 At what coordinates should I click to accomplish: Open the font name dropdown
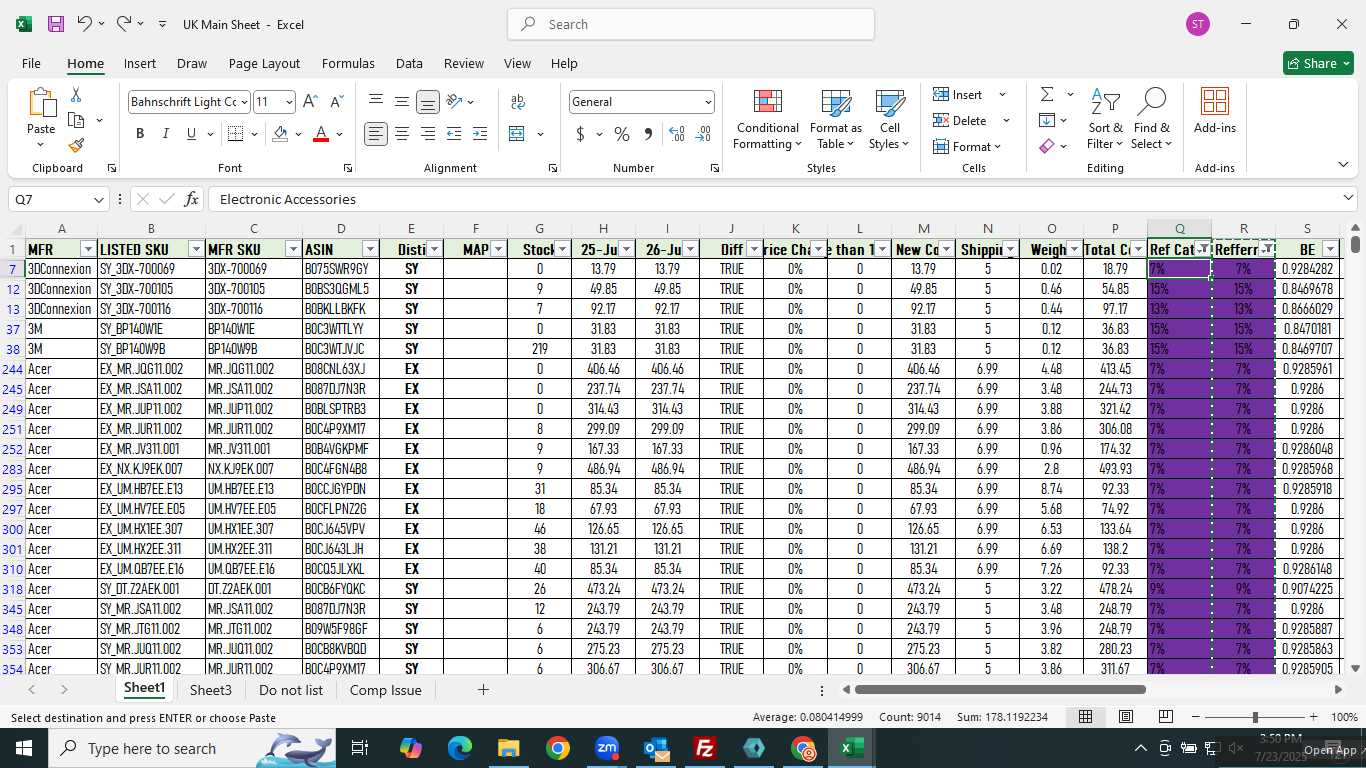[x=243, y=101]
